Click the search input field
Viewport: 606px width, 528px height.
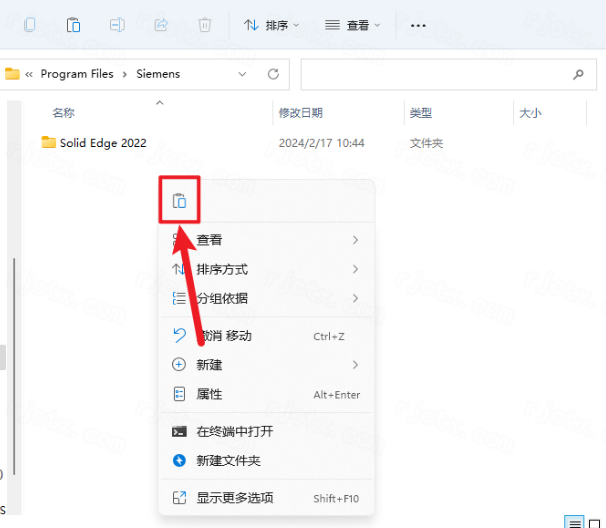coord(435,74)
